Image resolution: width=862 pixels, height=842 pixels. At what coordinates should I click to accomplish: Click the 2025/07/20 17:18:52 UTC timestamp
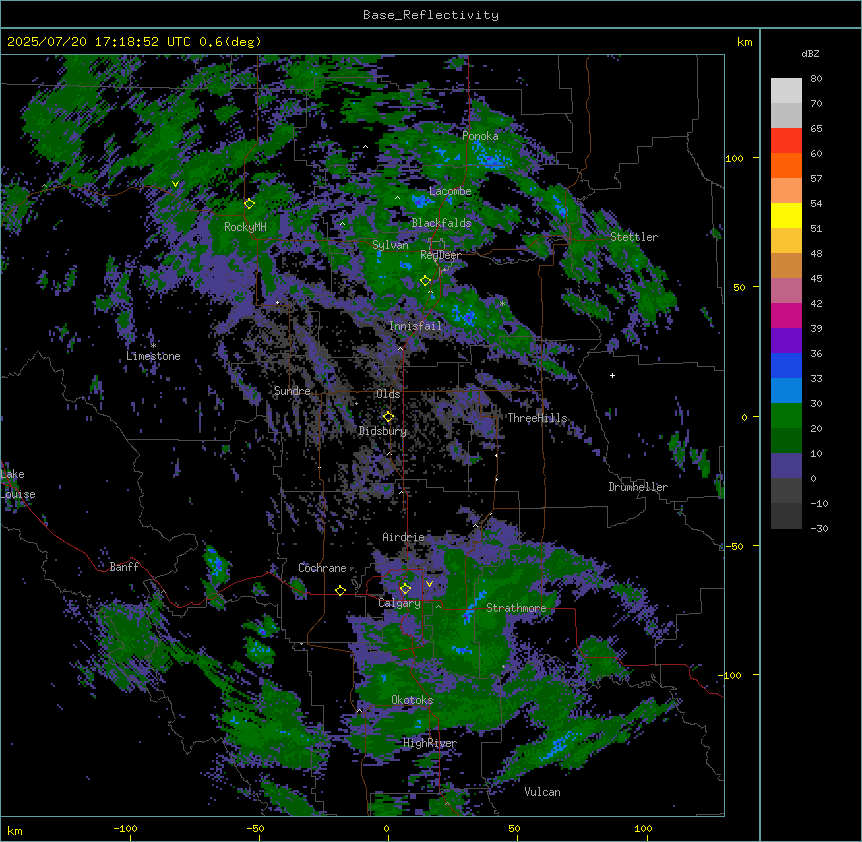pos(99,42)
